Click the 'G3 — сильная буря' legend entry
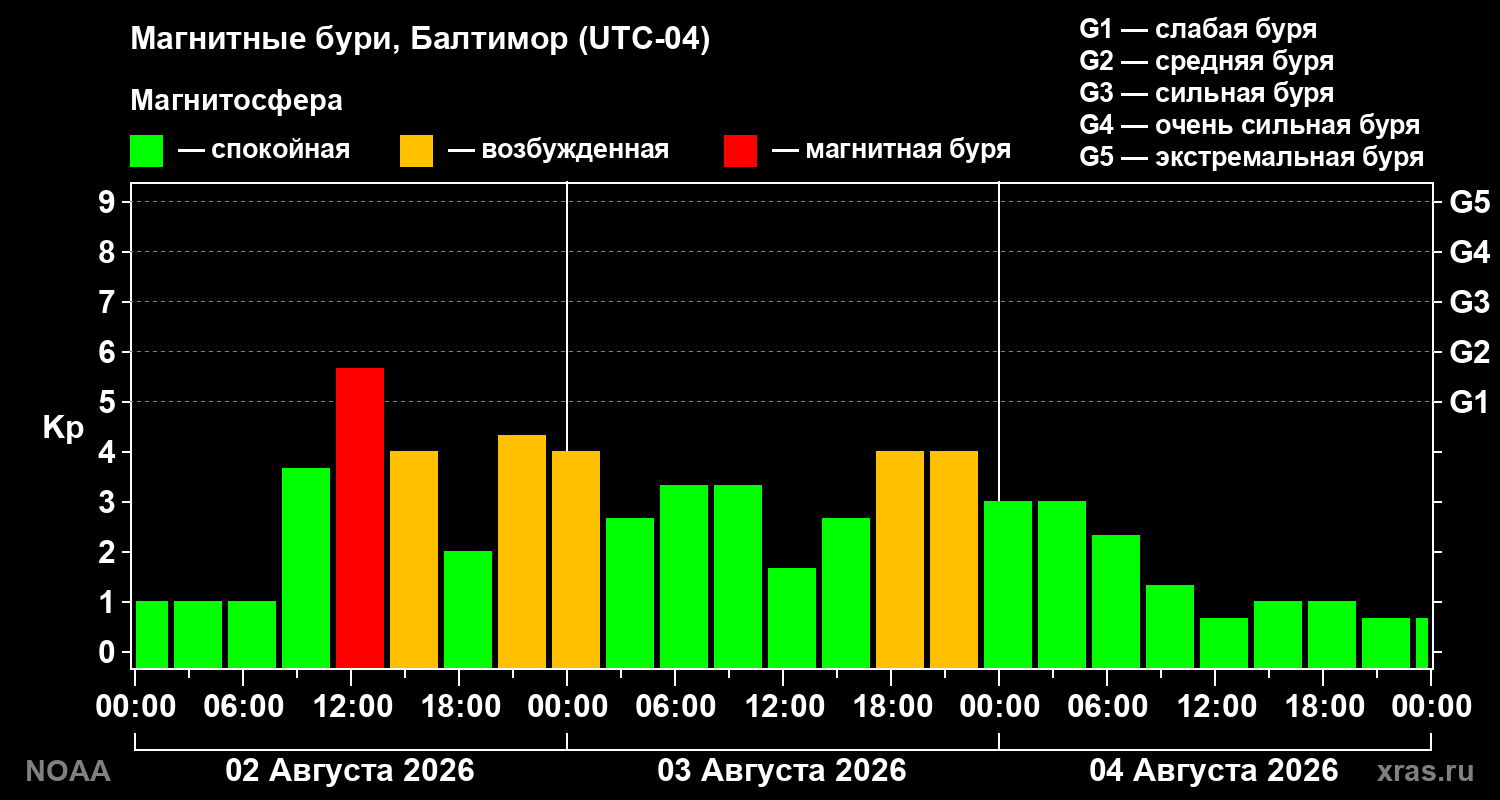 (1207, 94)
